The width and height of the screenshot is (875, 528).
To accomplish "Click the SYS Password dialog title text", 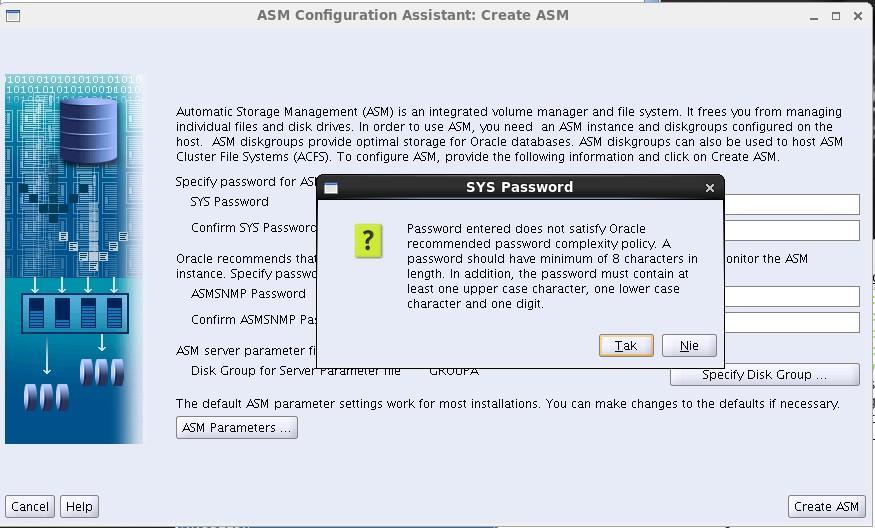I will click(x=520, y=187).
